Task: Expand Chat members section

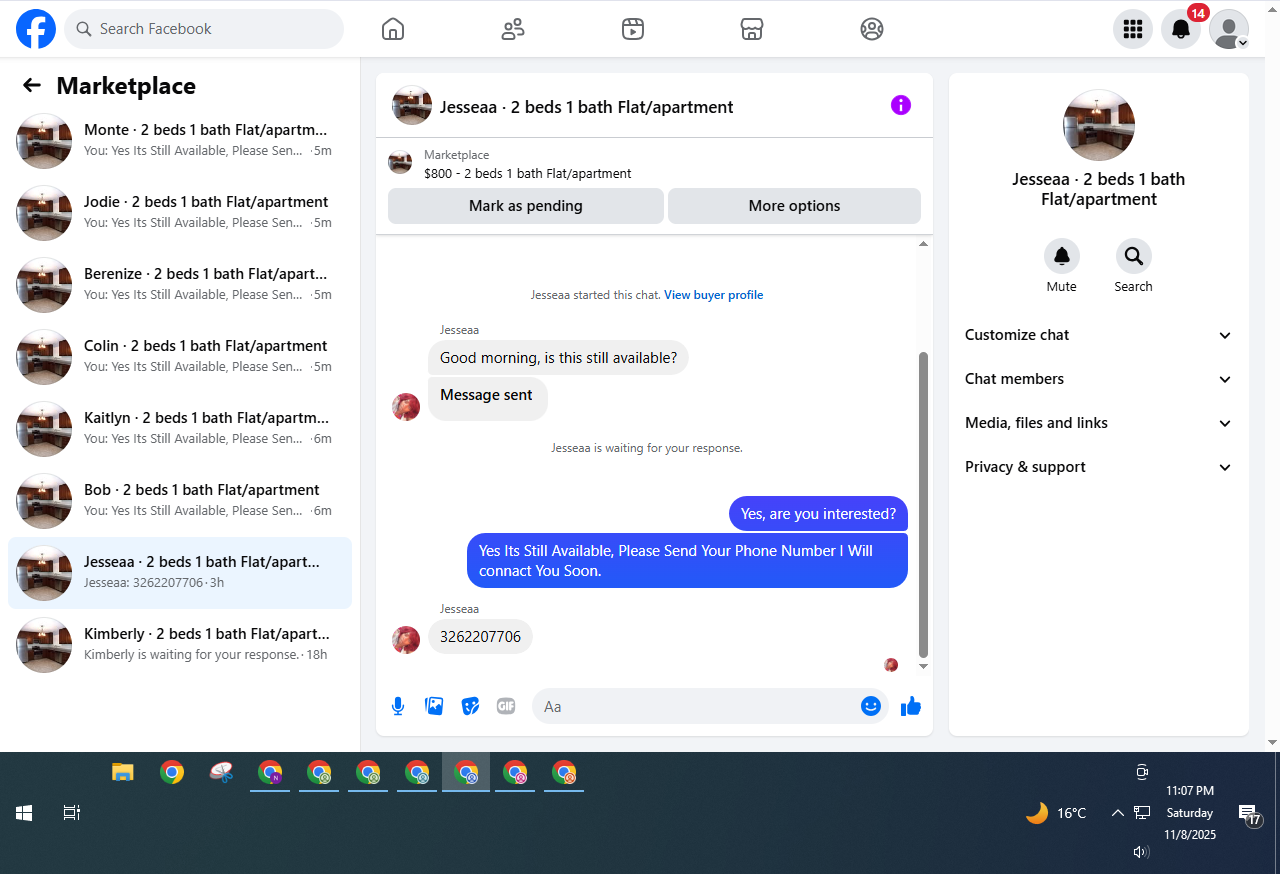Action: pos(1098,379)
